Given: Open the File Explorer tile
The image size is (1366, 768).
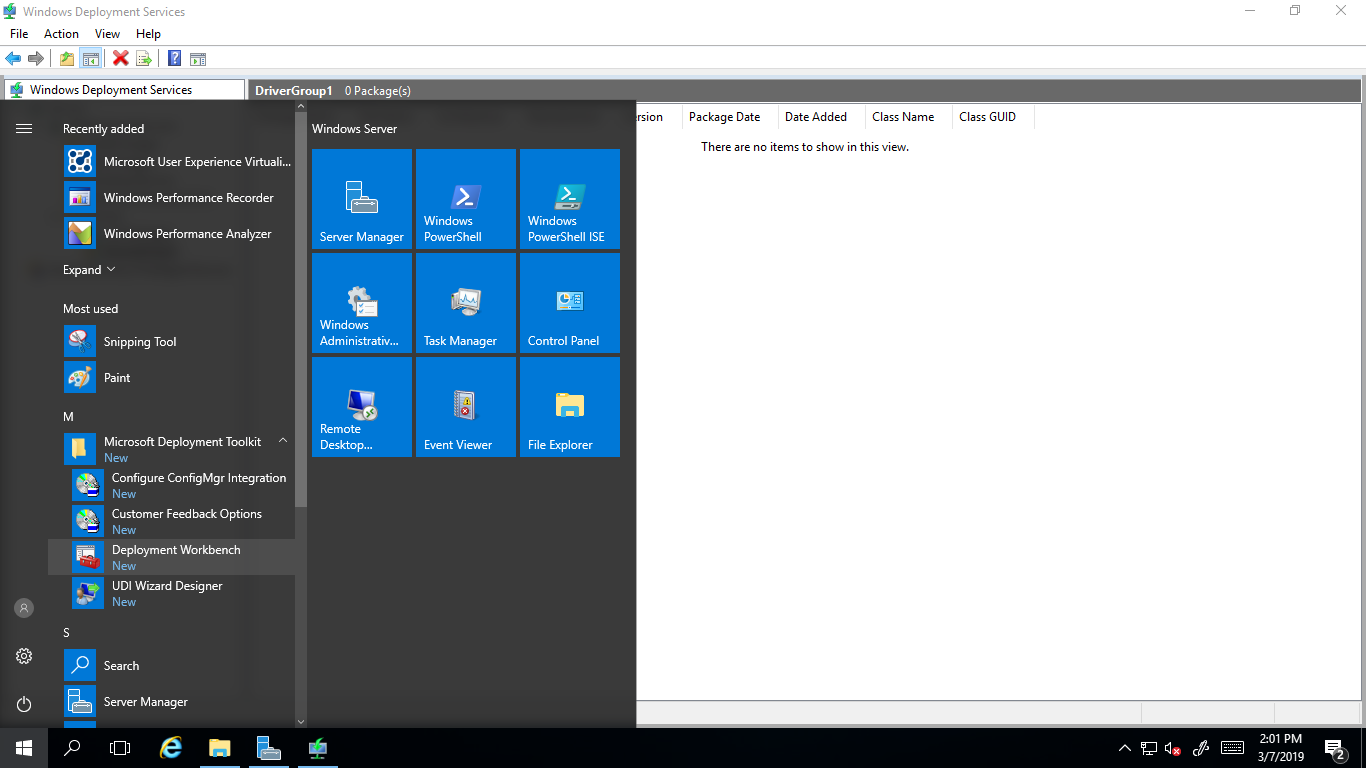Looking at the screenshot, I should (570, 407).
